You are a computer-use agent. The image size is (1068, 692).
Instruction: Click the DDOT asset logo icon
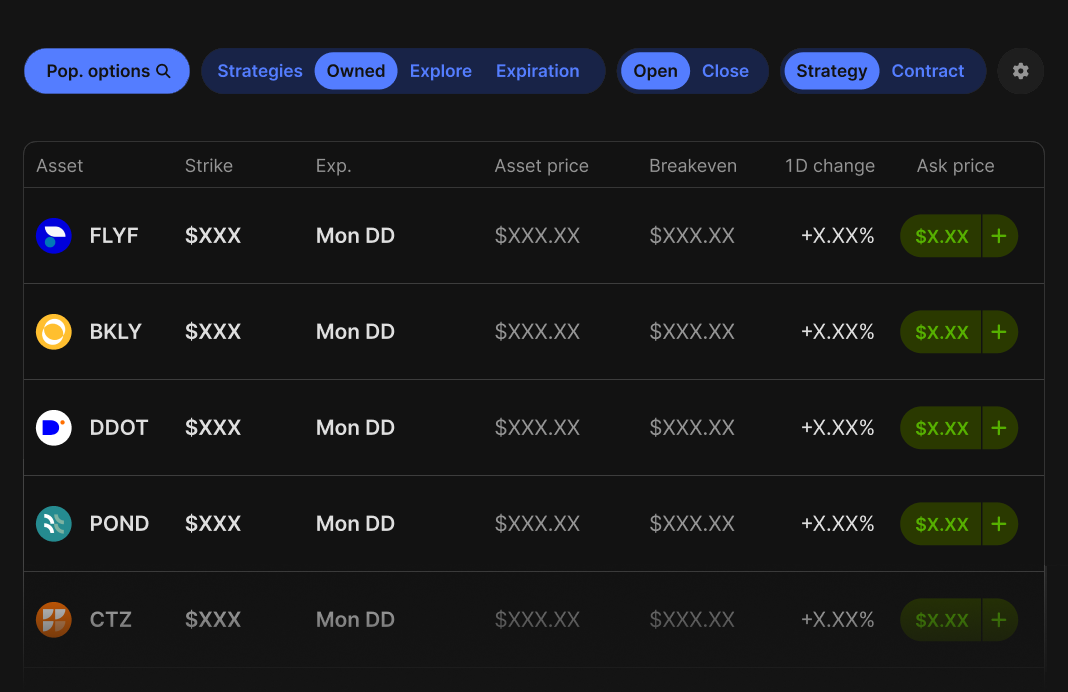coord(54,428)
